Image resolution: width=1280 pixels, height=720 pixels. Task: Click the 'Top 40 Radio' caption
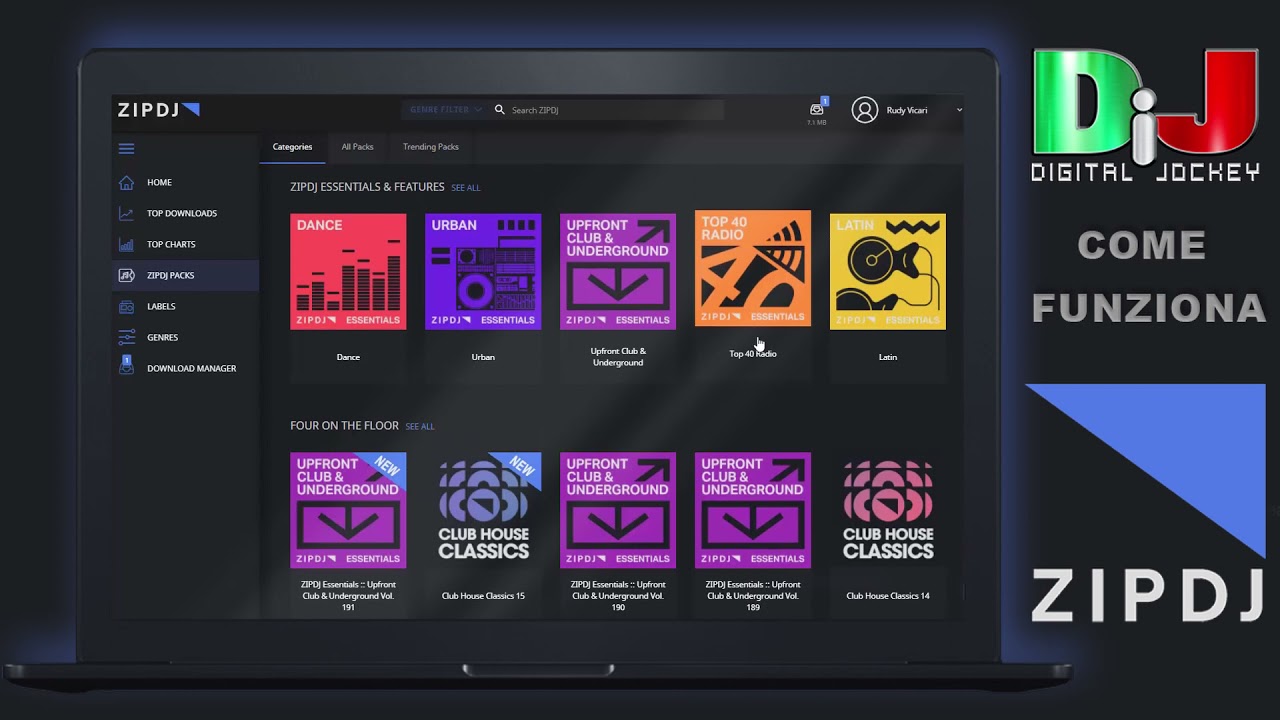point(753,354)
